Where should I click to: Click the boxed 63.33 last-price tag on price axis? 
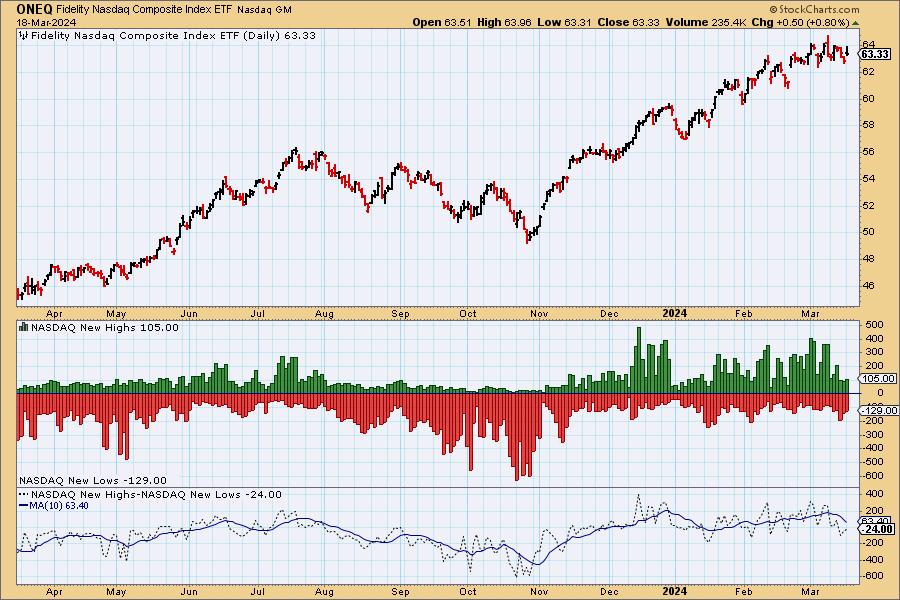pos(876,54)
